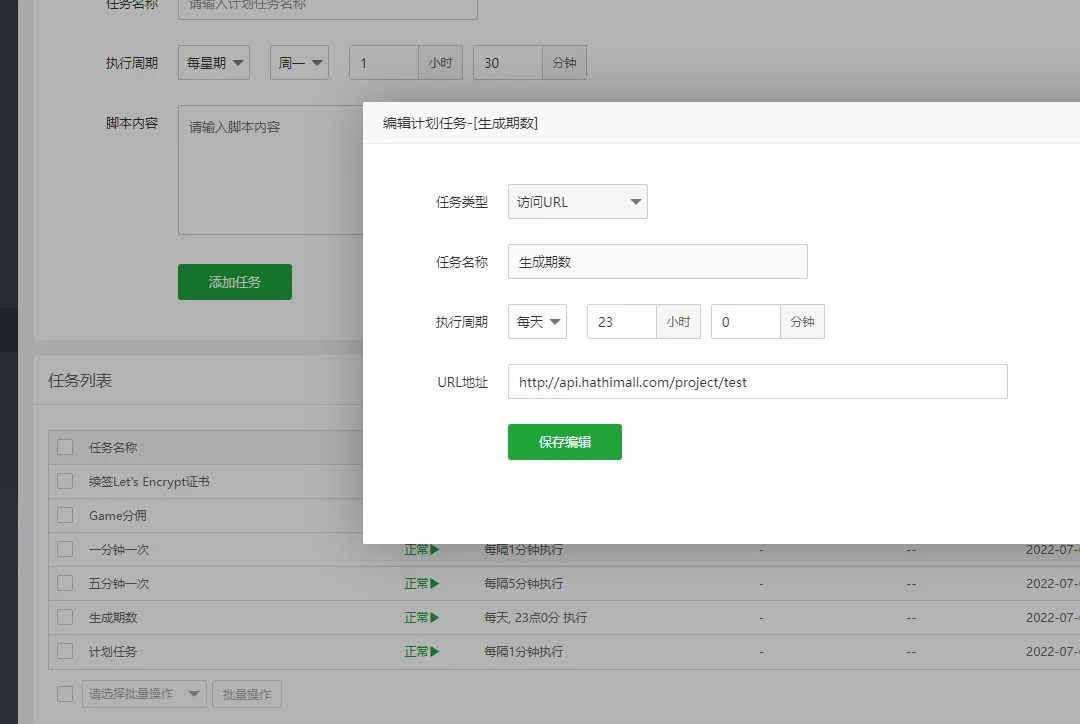Viewport: 1080px width, 724px height.
Task: Click the 任务名称 field containing 生成期数
Action: (658, 262)
